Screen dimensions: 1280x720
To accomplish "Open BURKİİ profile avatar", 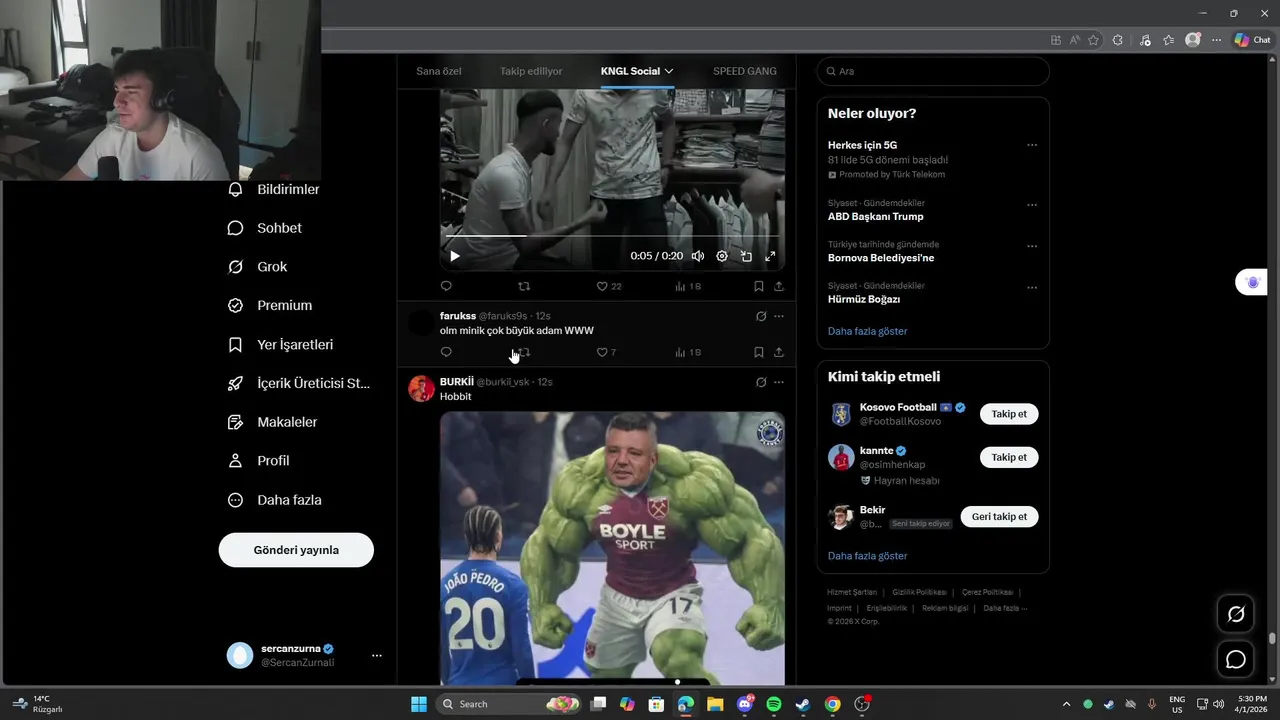I will pos(421,388).
